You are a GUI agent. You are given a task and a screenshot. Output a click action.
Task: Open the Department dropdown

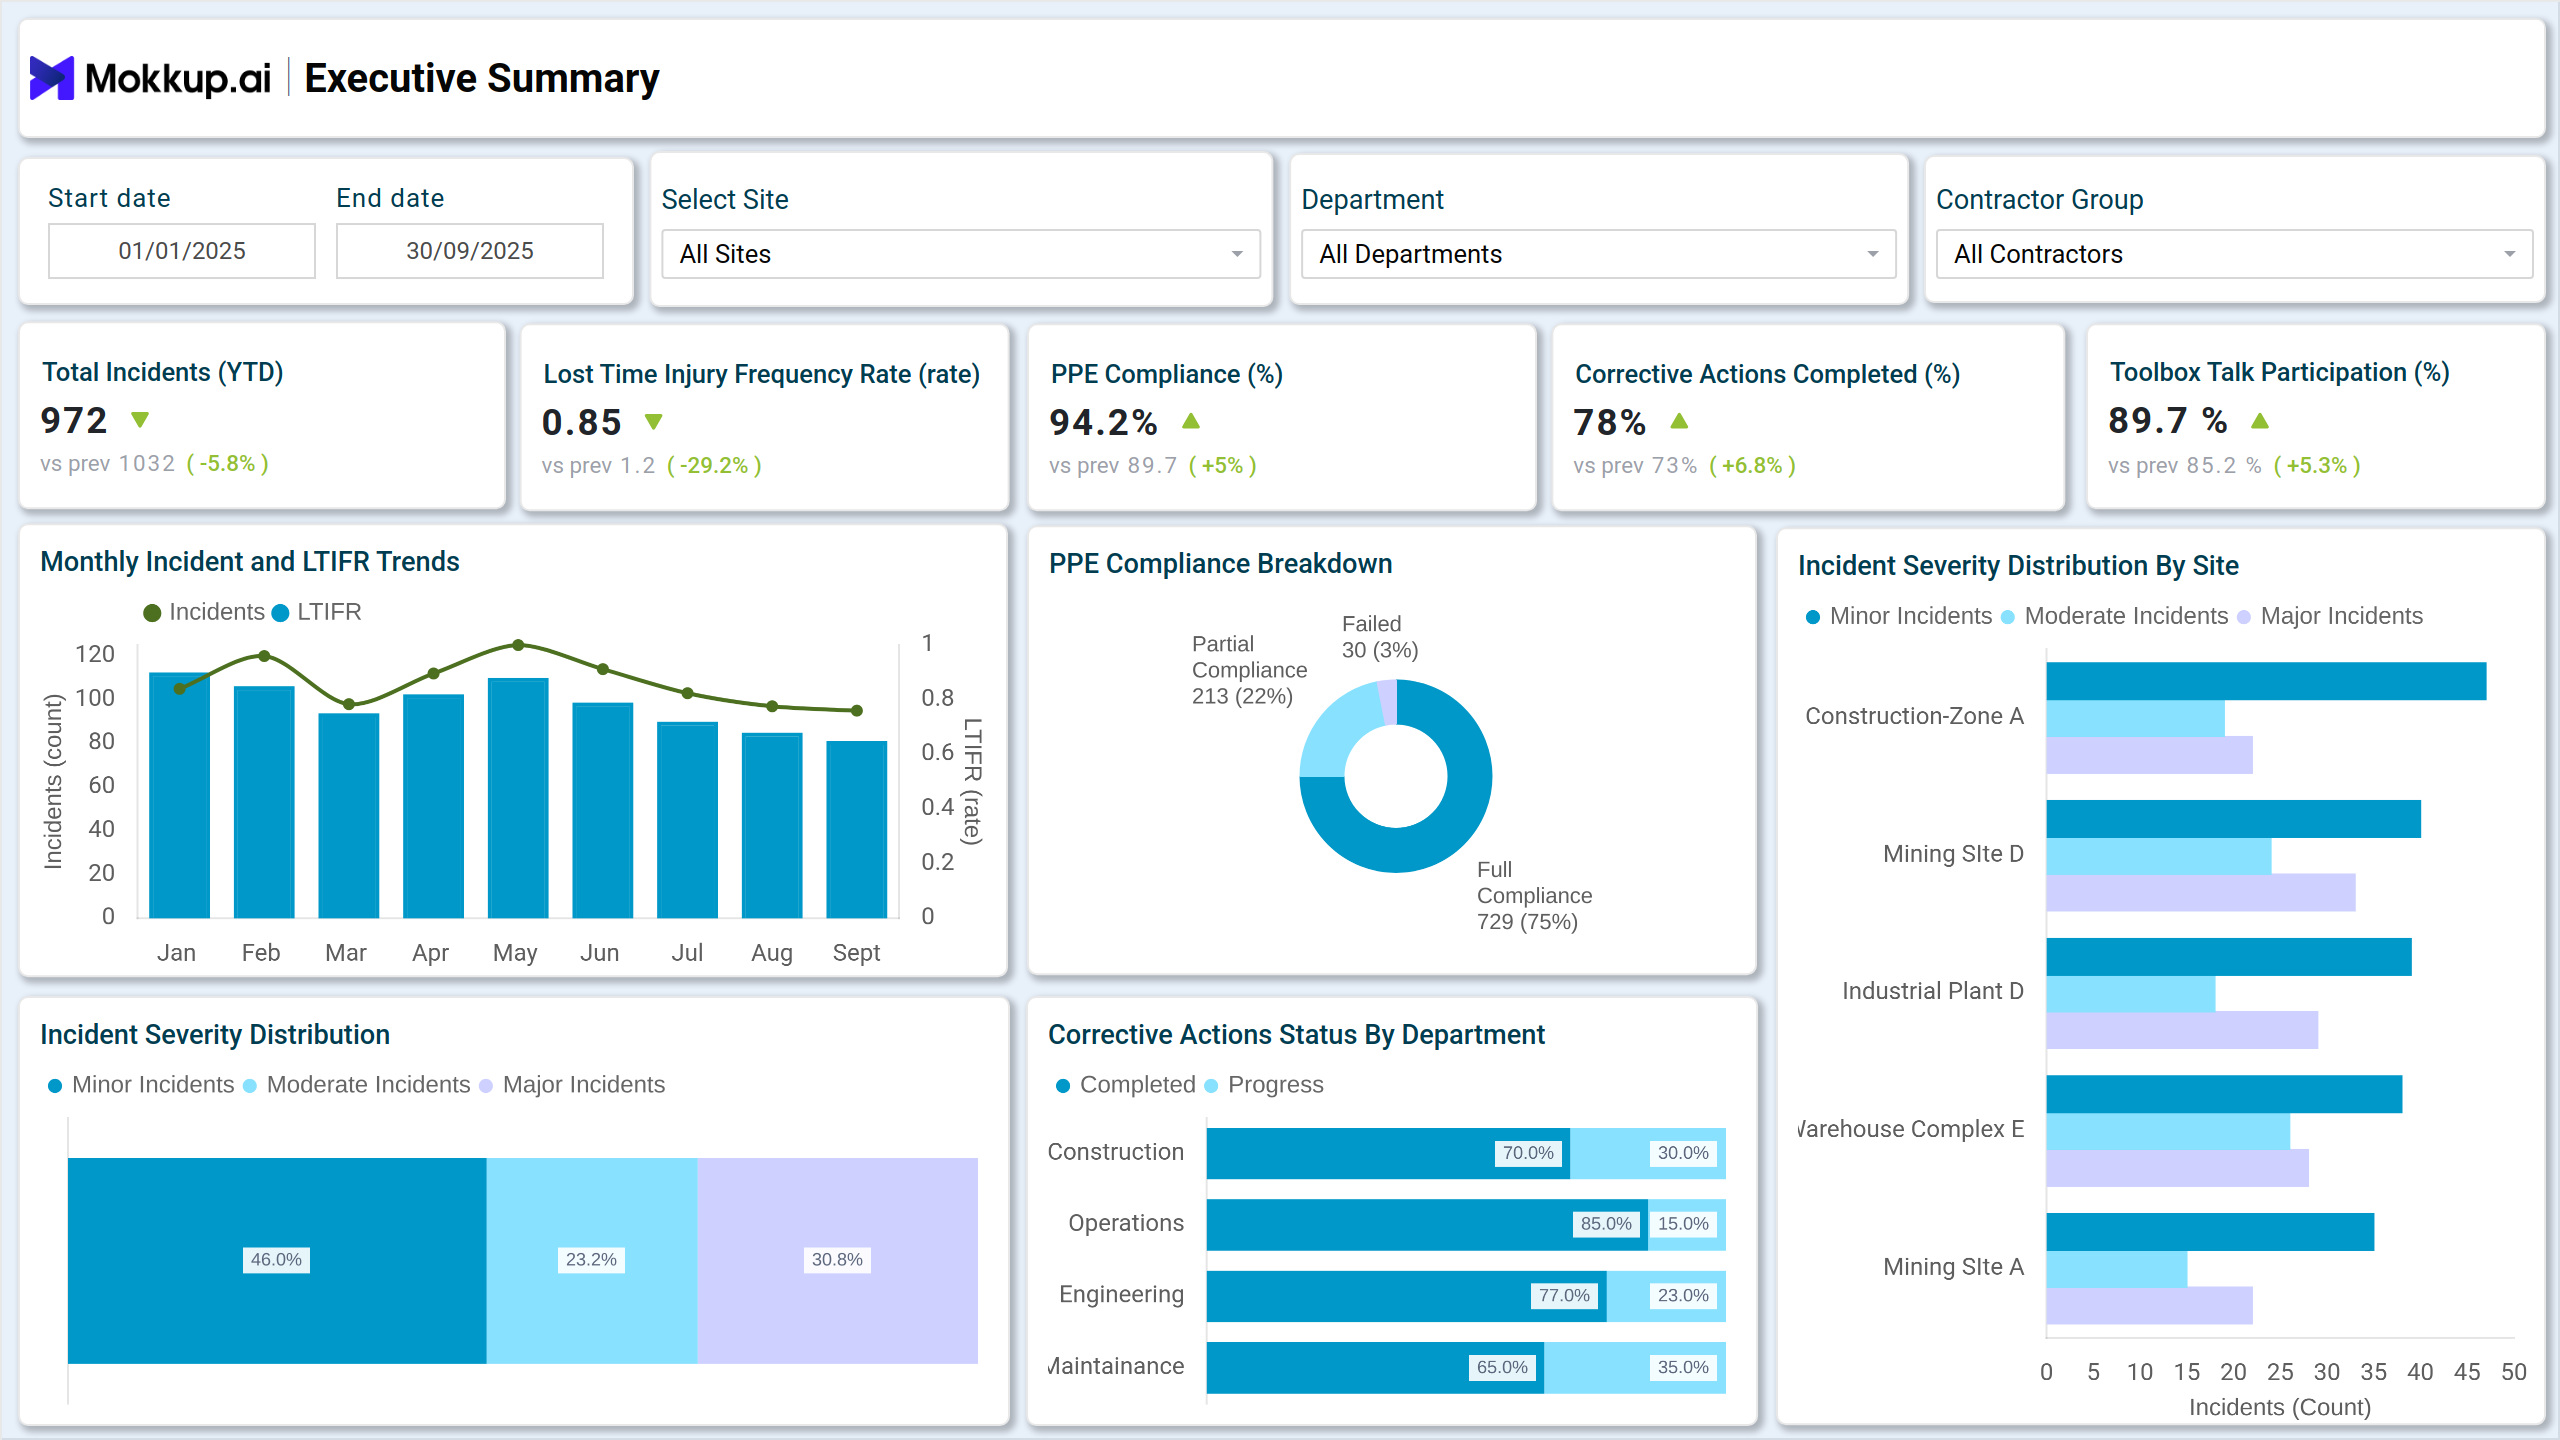tap(1598, 254)
